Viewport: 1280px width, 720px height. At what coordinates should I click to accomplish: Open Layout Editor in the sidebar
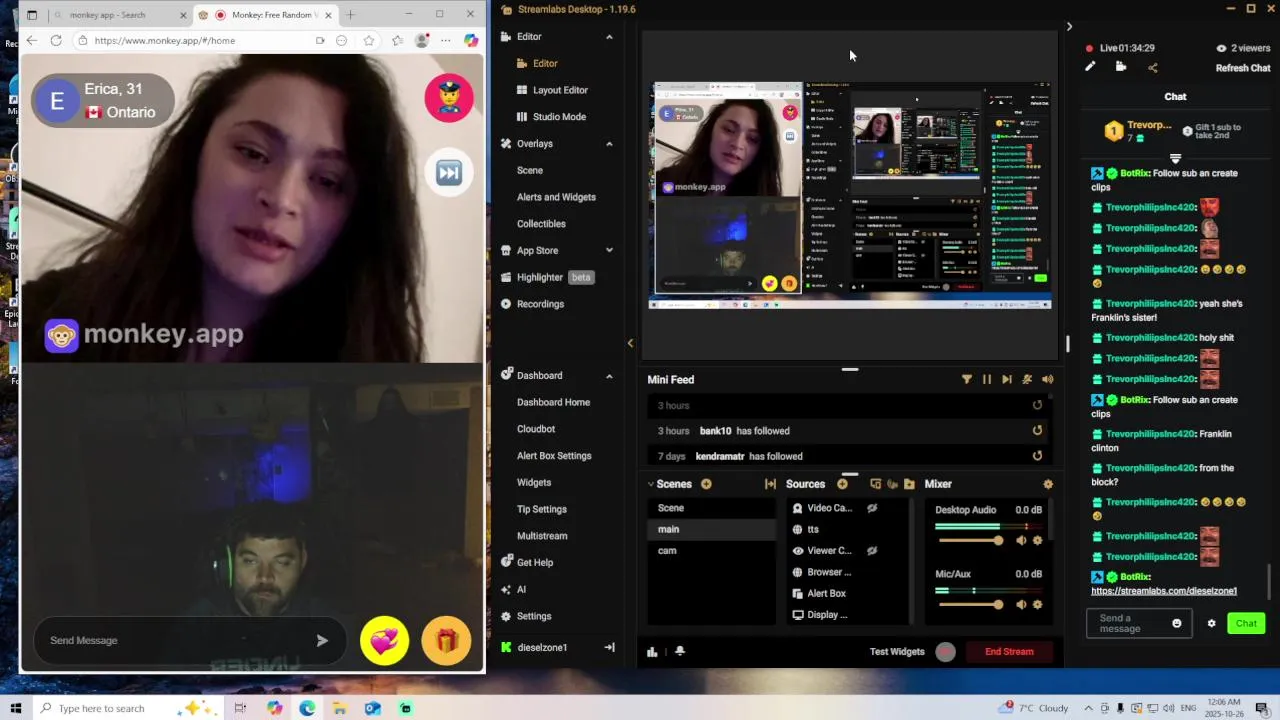pos(560,90)
